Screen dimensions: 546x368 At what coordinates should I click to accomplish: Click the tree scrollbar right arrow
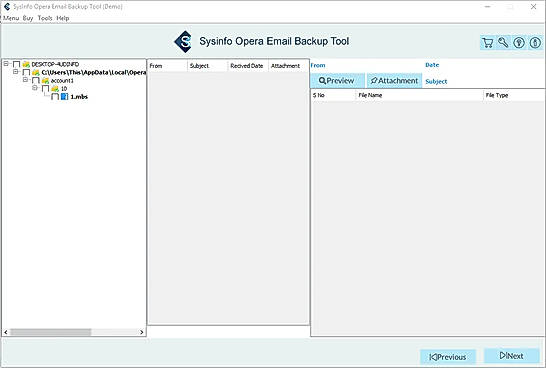pyautogui.click(x=142, y=332)
